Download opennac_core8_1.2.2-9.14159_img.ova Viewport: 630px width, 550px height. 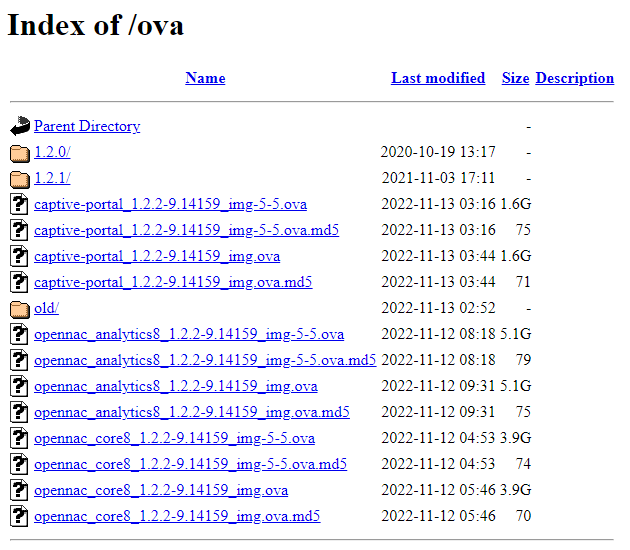[161, 490]
